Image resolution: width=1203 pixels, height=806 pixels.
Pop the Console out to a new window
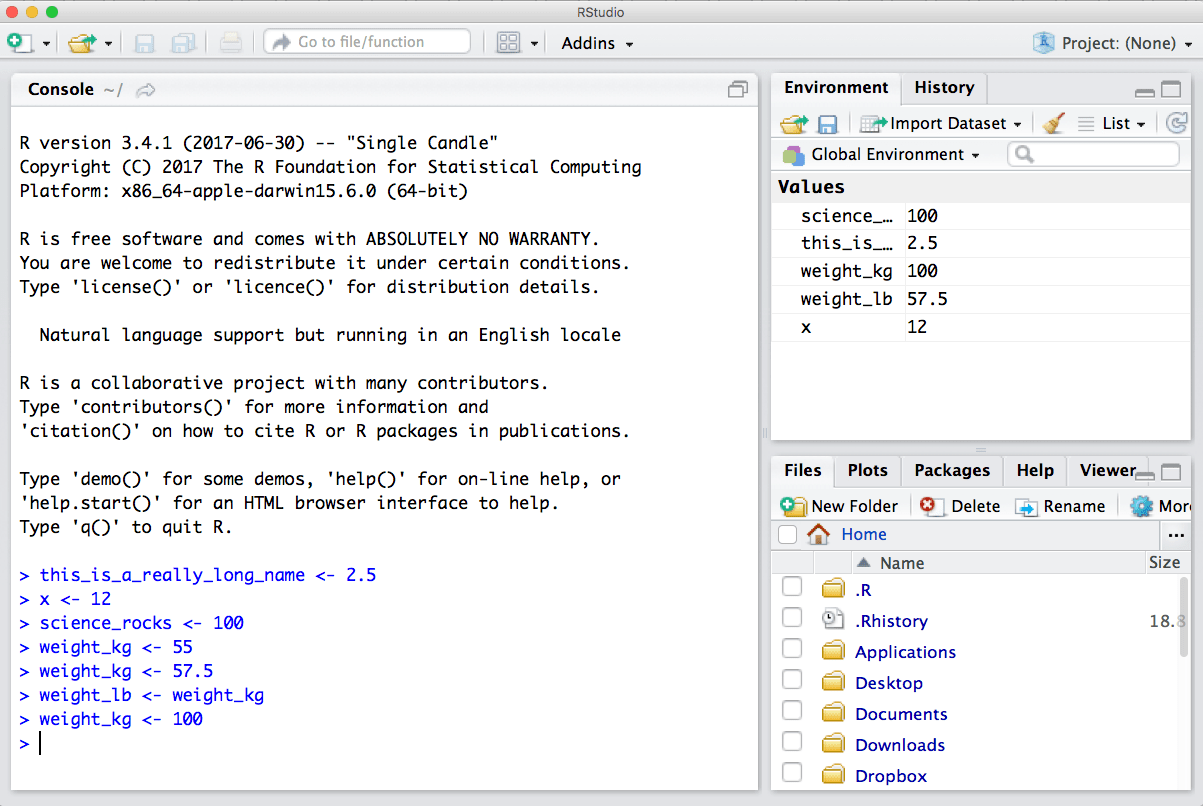tap(737, 89)
